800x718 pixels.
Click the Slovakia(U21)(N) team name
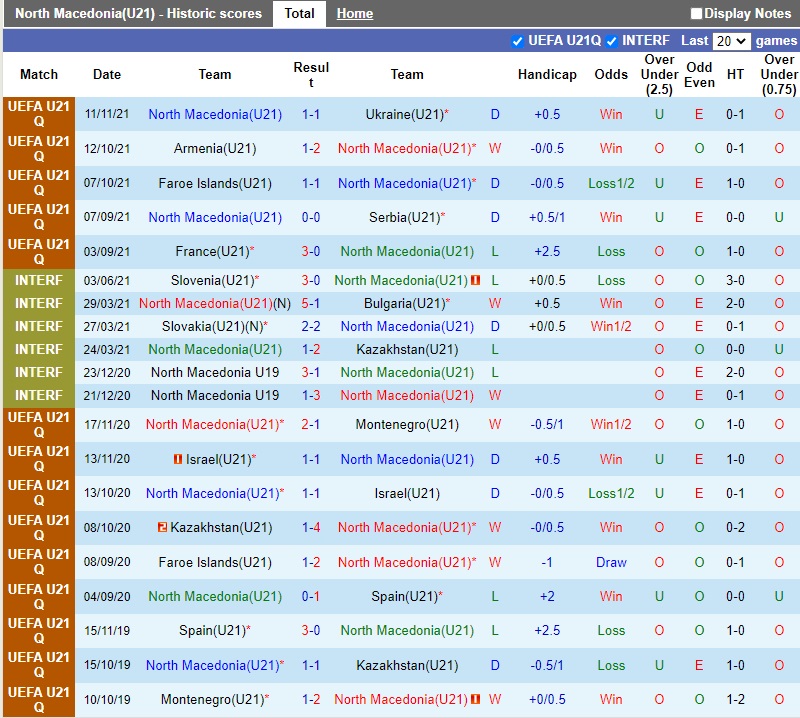[215, 327]
